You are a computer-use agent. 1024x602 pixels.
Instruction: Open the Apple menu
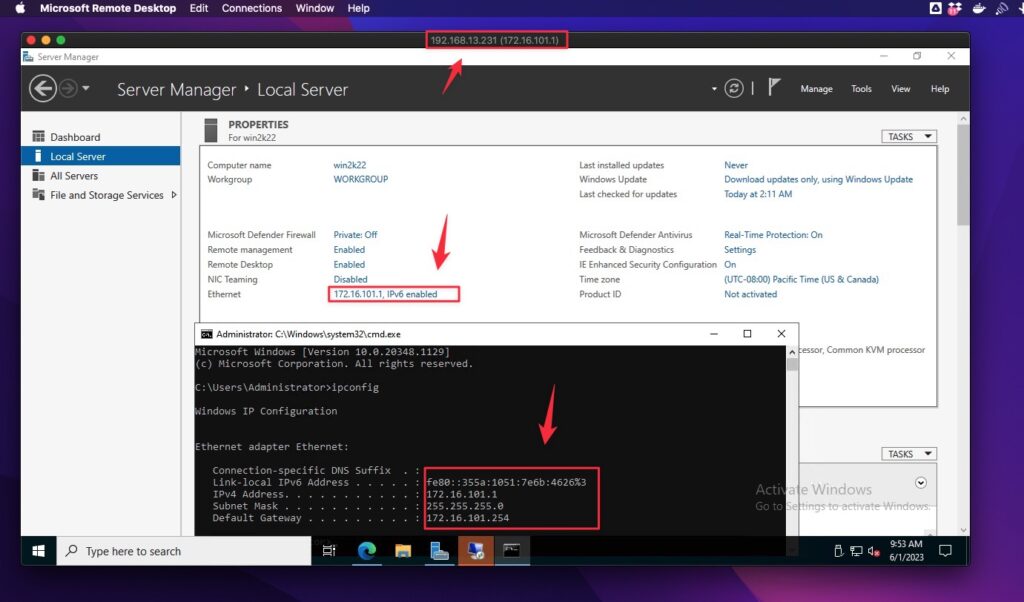20,8
